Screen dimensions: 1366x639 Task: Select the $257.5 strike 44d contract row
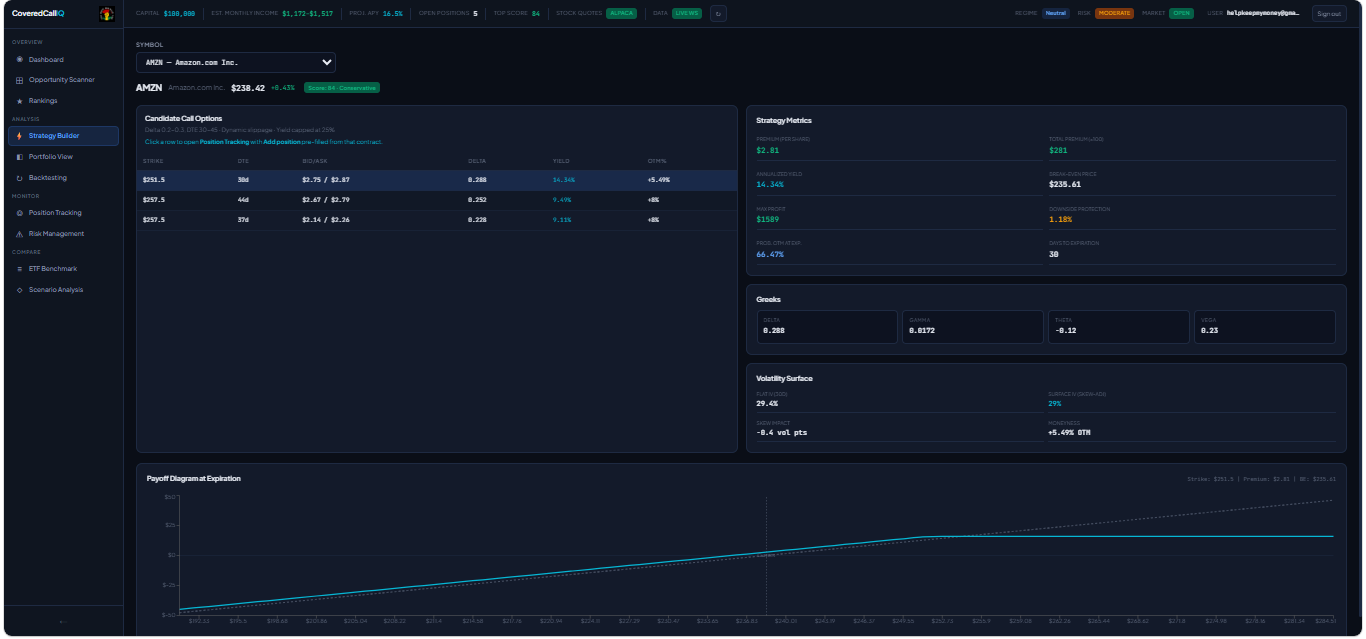(436, 200)
